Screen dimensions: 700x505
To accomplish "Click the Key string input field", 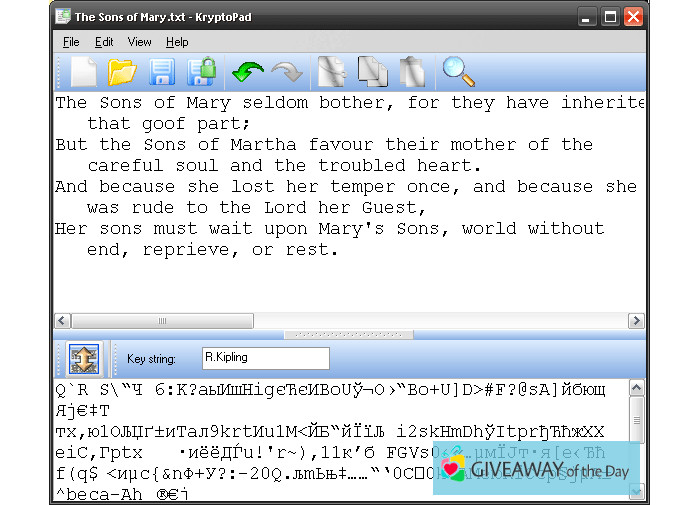I will pos(264,358).
